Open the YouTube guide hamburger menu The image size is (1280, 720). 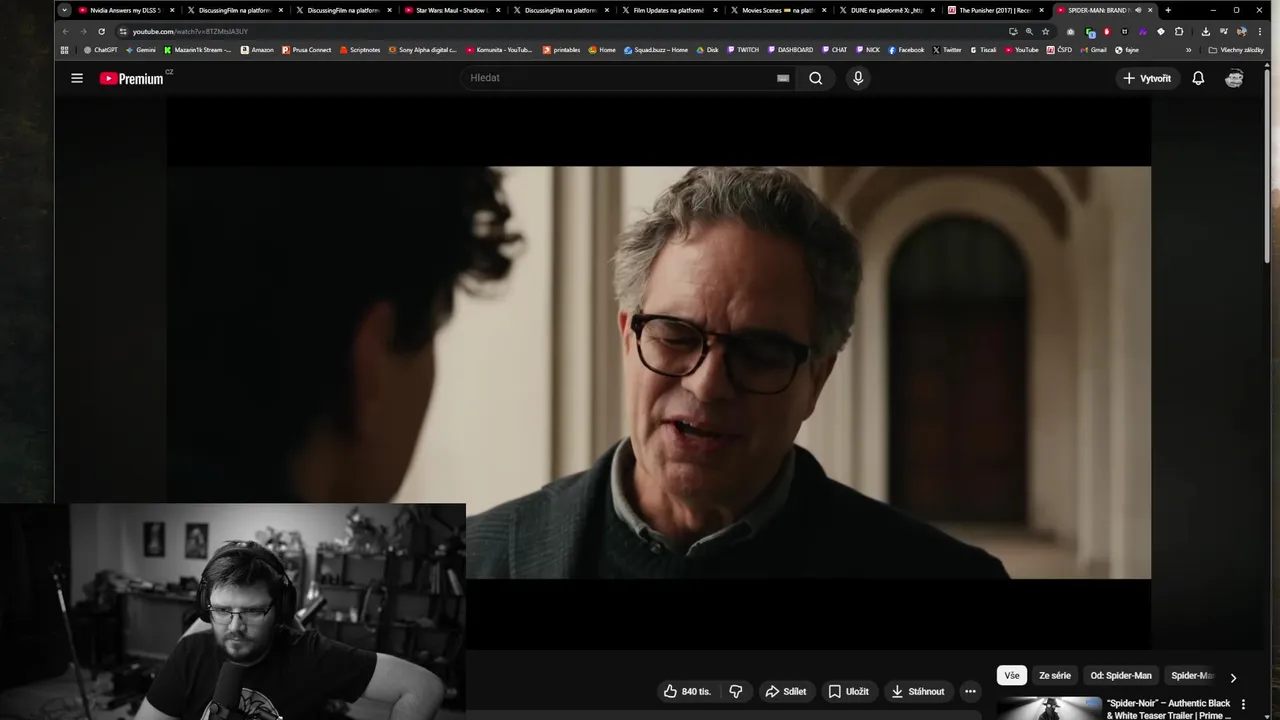[77, 78]
